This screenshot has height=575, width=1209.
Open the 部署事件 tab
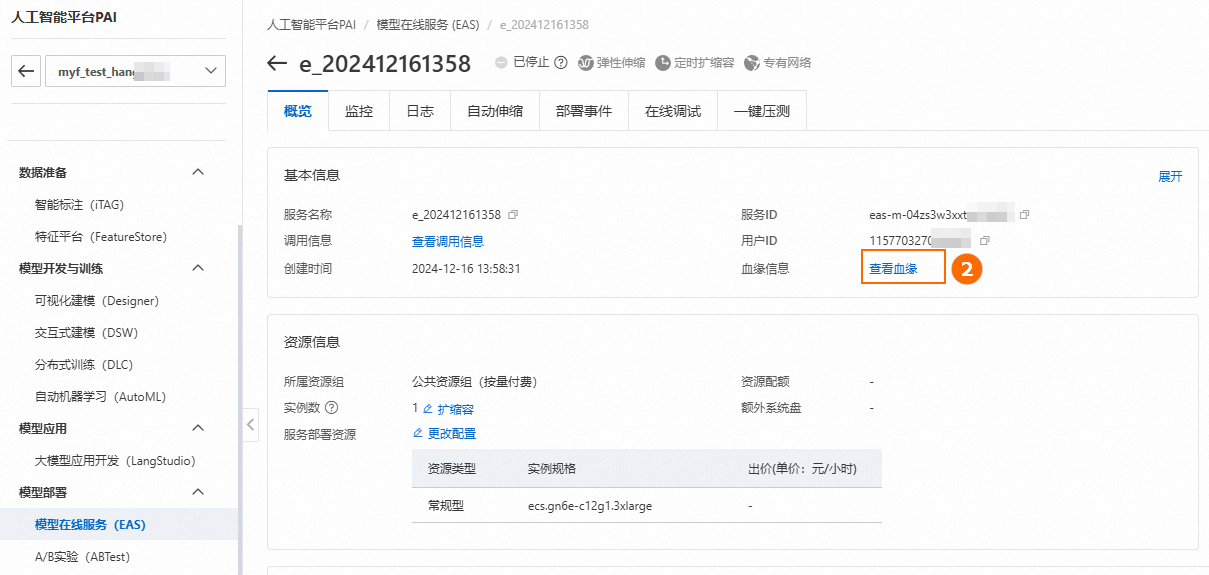[x=584, y=111]
